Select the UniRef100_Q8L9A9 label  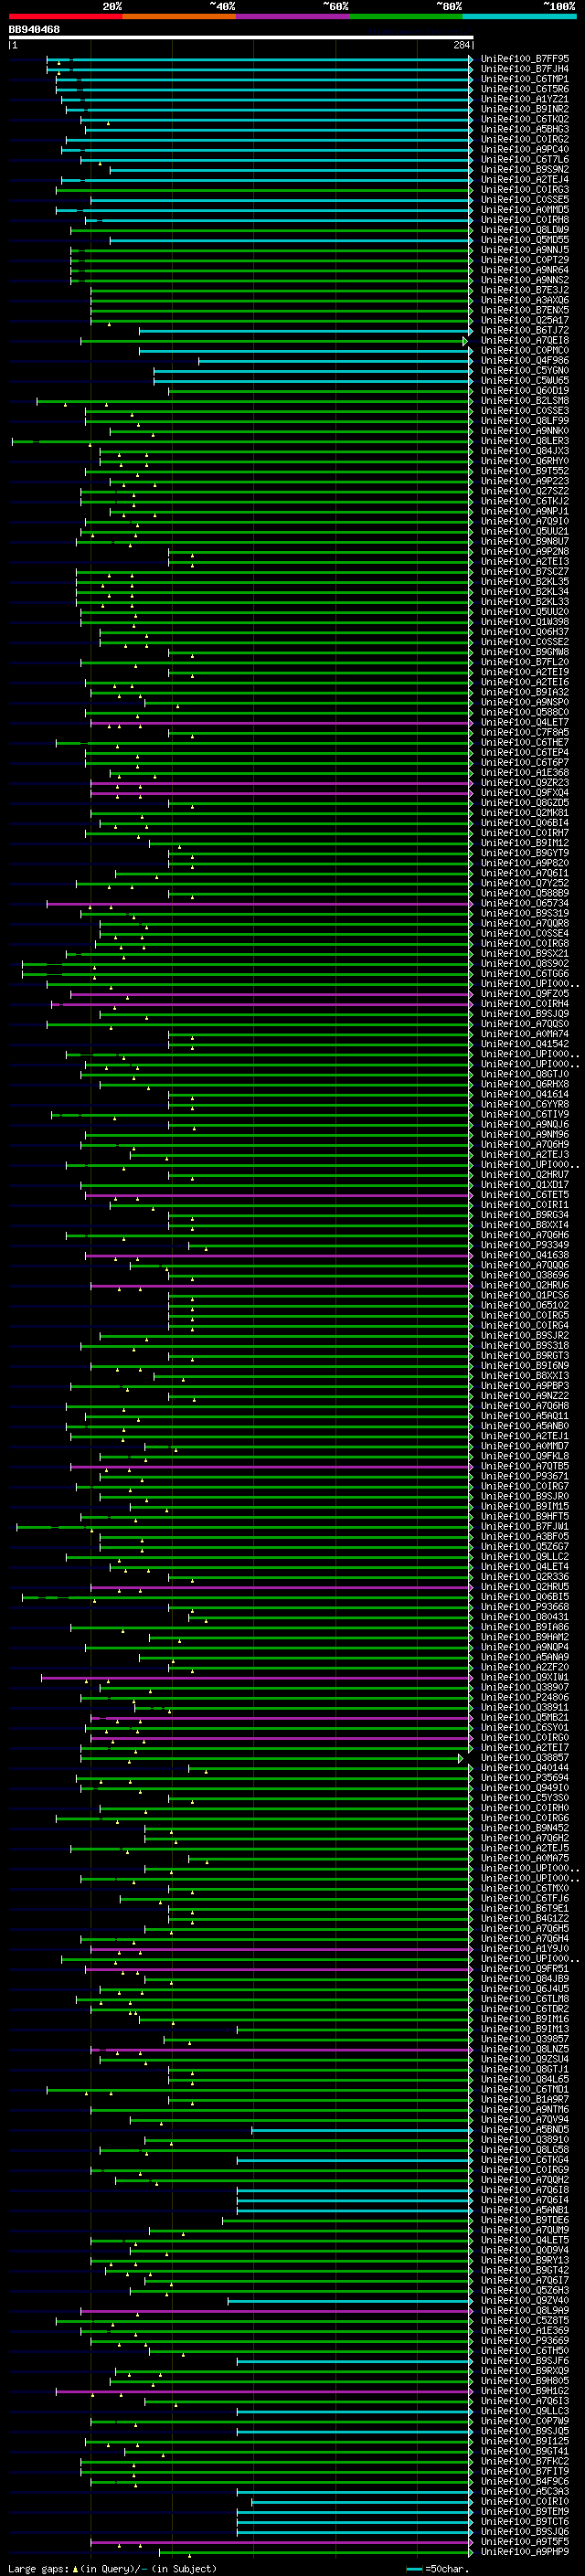(525, 2311)
